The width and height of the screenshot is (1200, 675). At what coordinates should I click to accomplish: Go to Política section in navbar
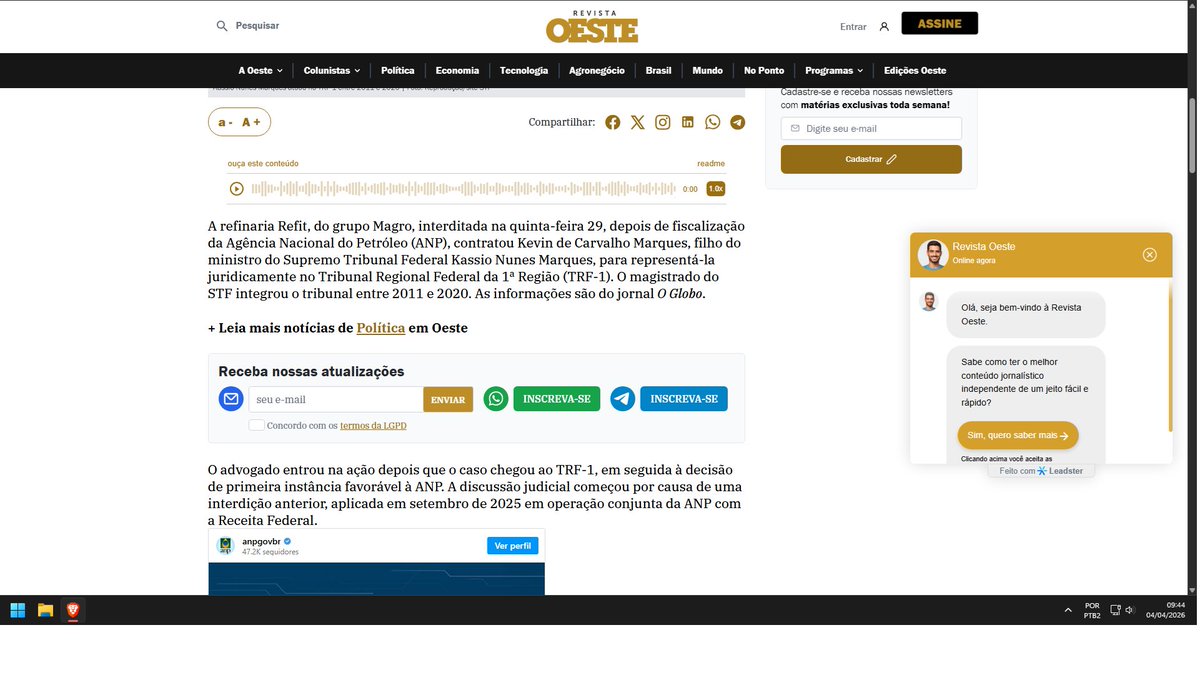click(x=398, y=70)
